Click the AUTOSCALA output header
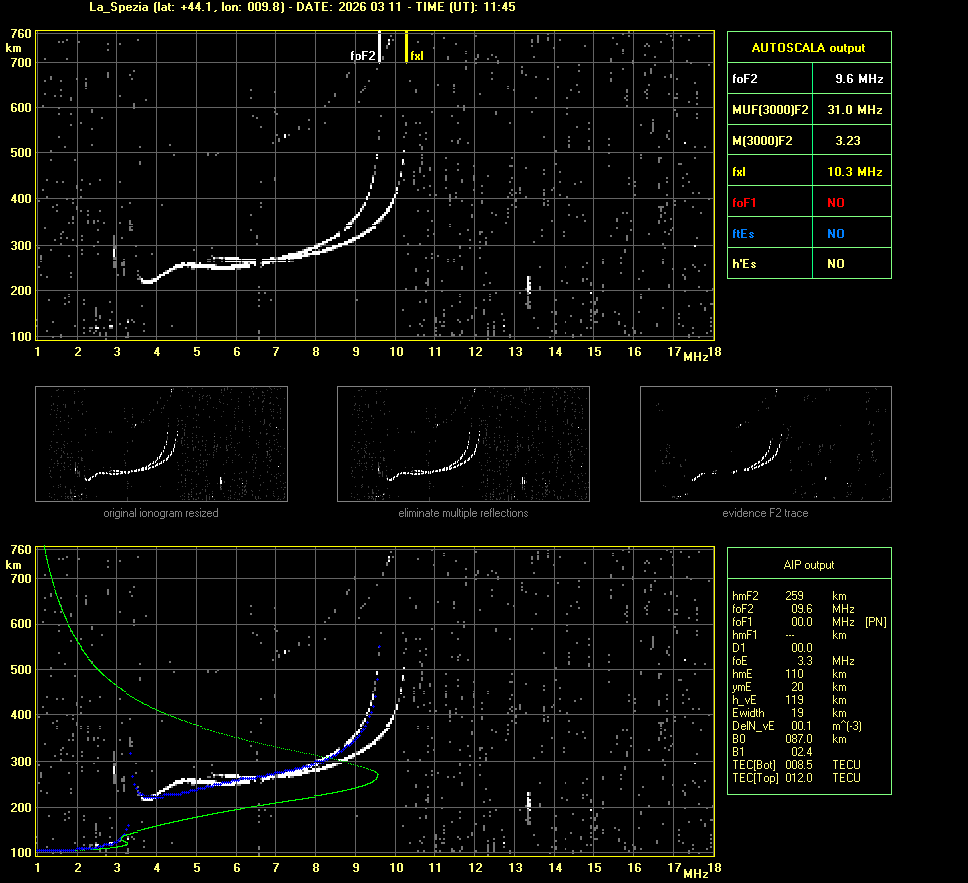The width and height of the screenshot is (968, 883). tap(808, 47)
